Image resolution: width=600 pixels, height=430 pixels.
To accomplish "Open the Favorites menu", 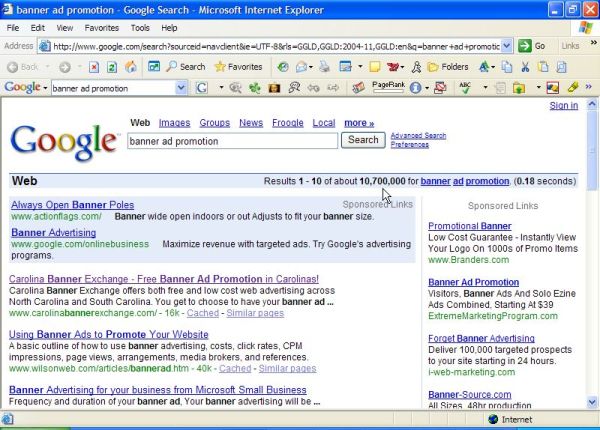I will (102, 28).
